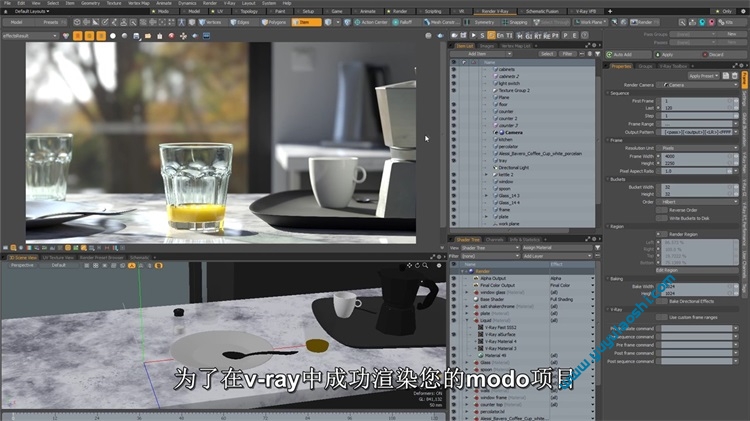Open the bucket Order dropdown
750x421 pixels.
pyautogui.click(x=697, y=202)
